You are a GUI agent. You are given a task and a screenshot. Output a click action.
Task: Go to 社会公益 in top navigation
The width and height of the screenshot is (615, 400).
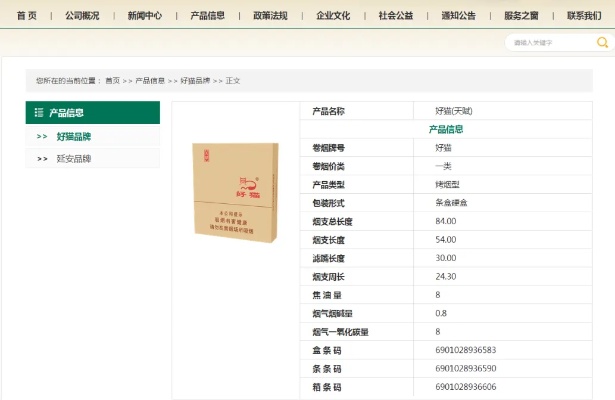pyautogui.click(x=396, y=16)
